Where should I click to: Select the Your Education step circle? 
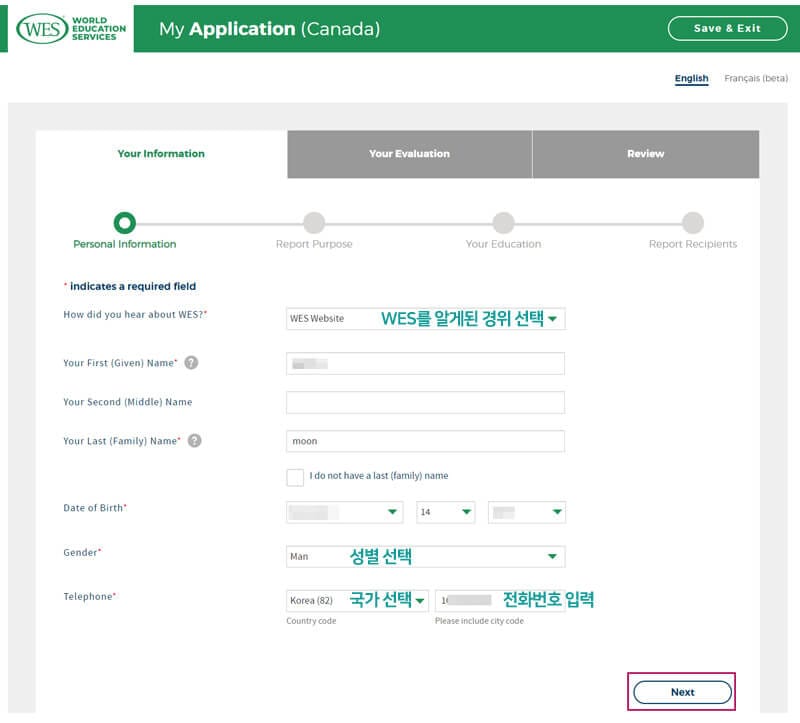(503, 222)
